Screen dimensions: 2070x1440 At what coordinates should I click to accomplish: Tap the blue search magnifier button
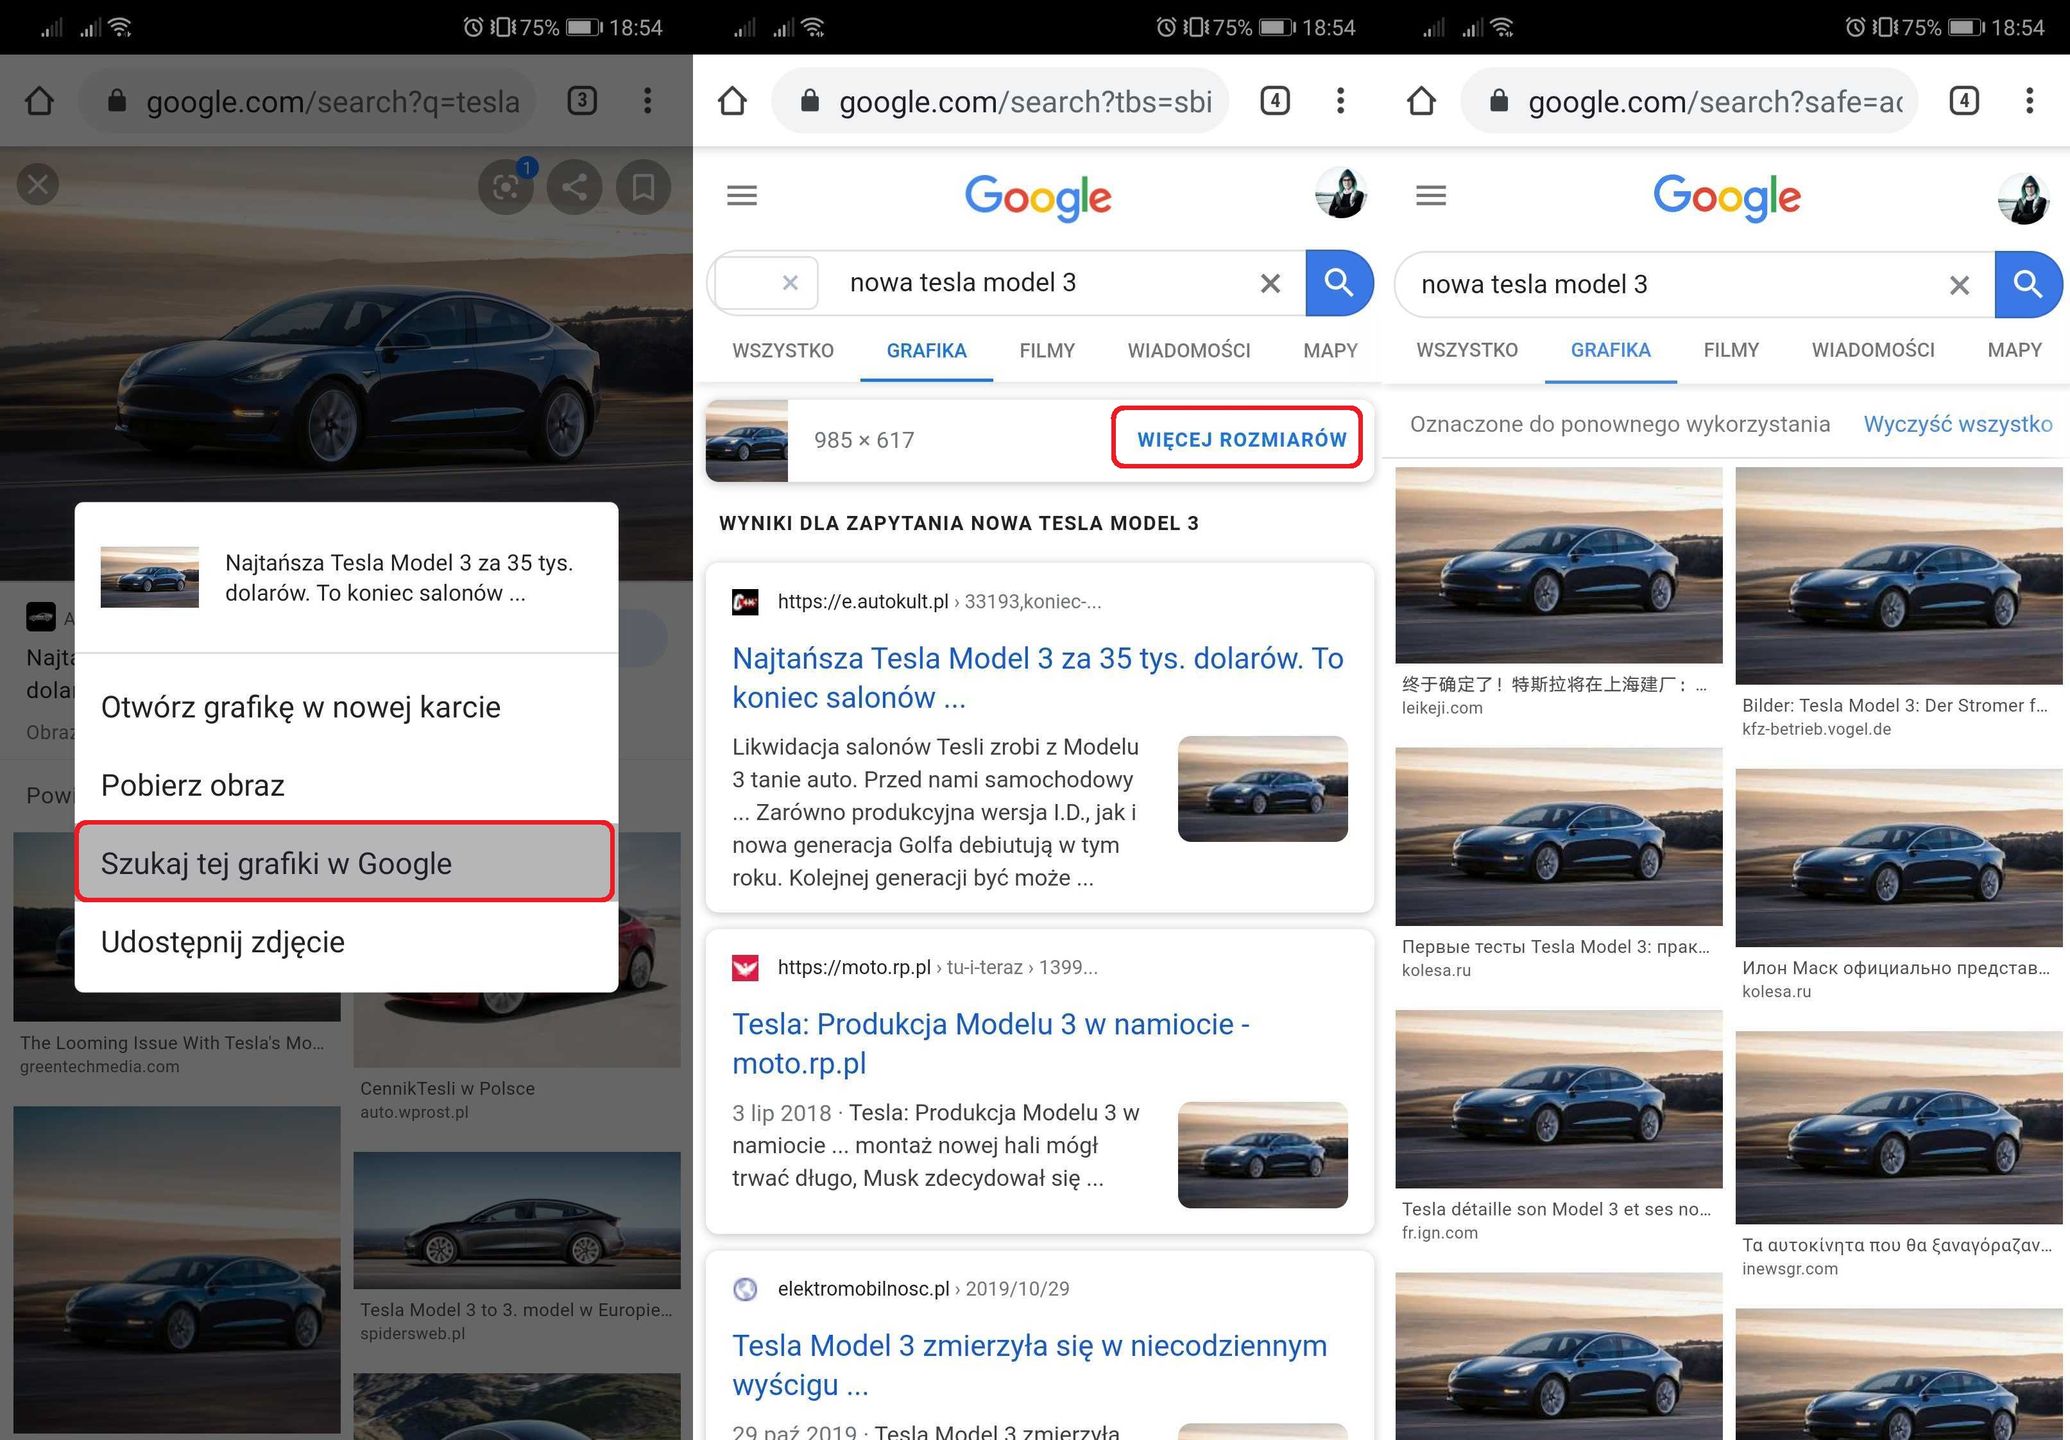point(1339,283)
